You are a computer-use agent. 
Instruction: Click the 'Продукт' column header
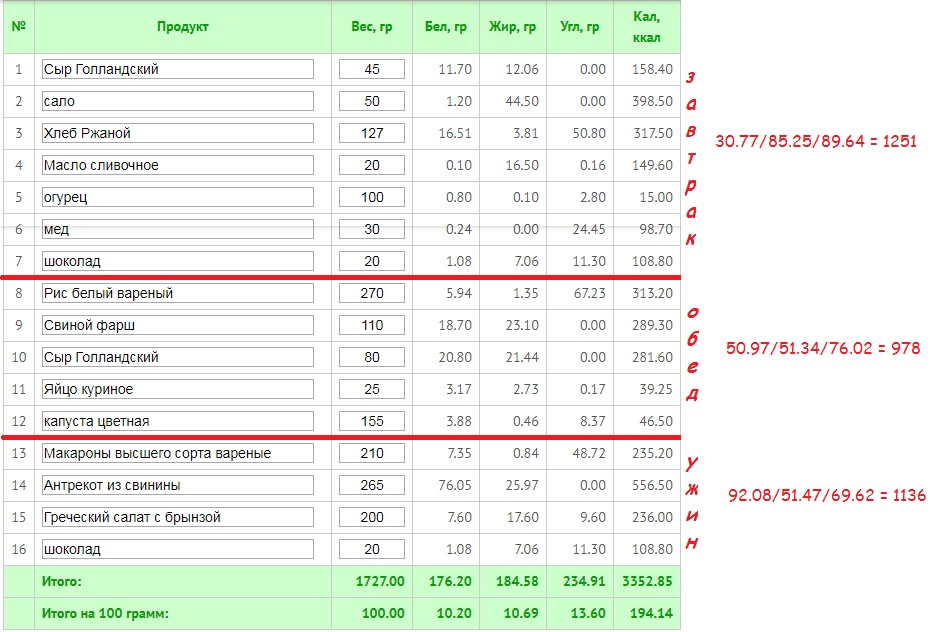[182, 27]
